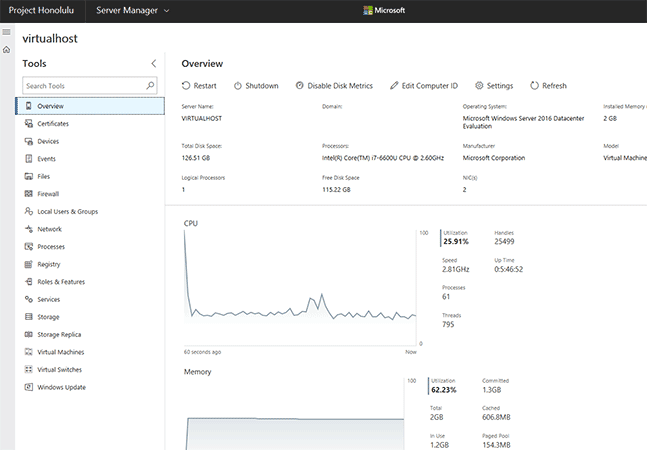Click the Events icon
The image size is (647, 450).
28,158
